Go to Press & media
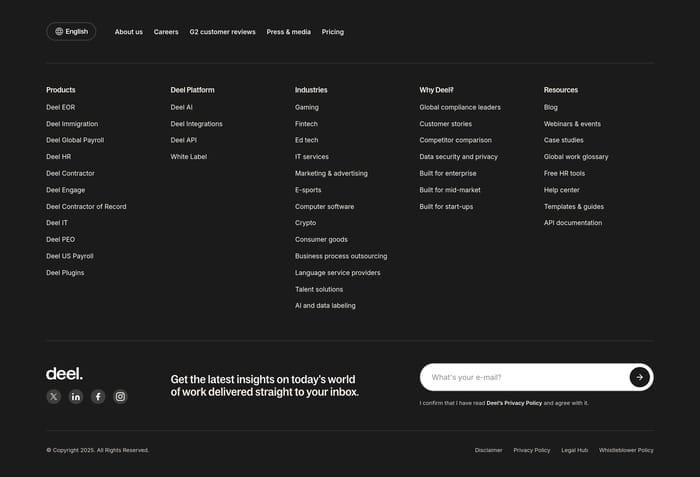 [288, 32]
